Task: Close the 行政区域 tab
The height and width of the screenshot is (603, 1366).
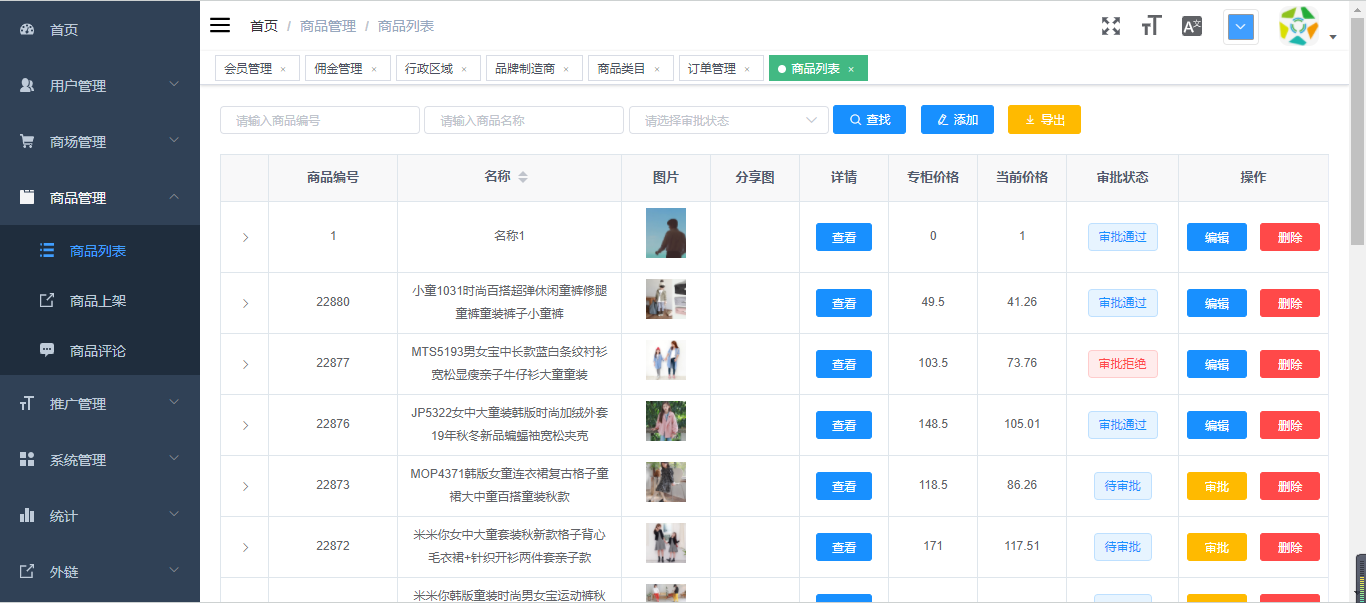Action: [464, 69]
